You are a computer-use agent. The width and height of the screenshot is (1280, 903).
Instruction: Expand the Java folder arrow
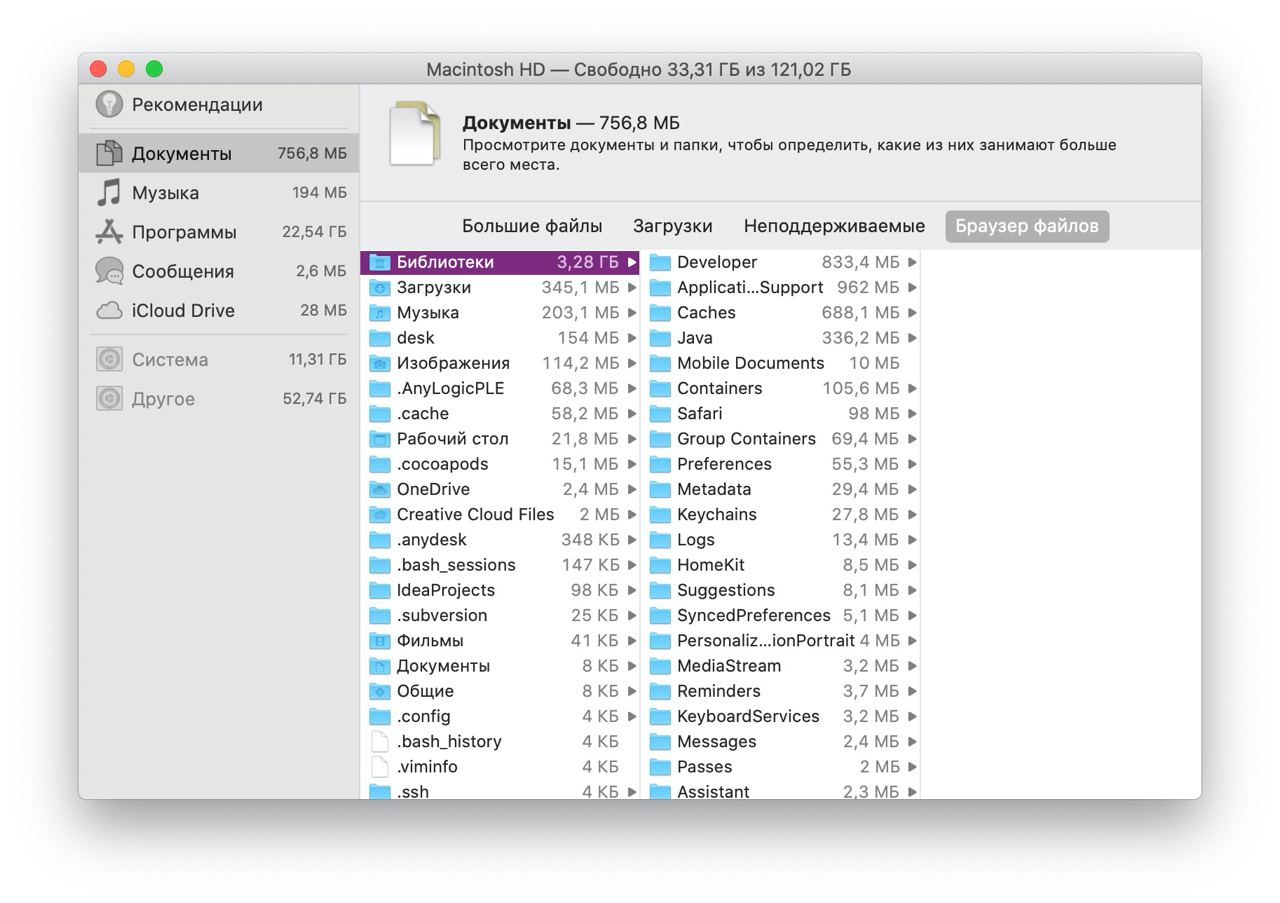912,338
